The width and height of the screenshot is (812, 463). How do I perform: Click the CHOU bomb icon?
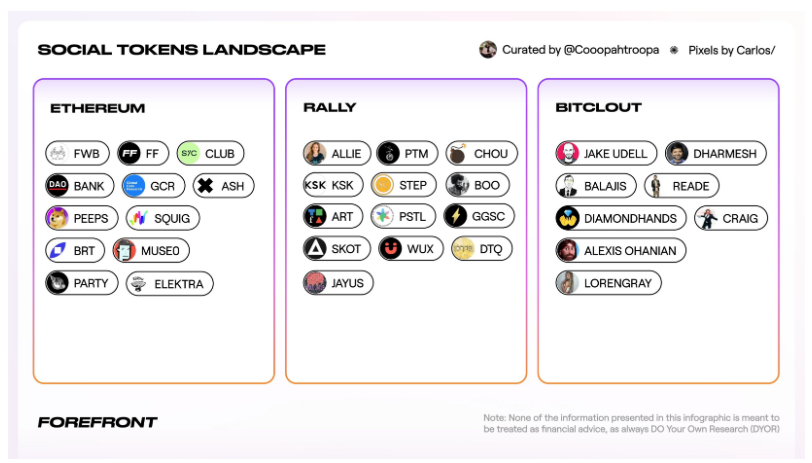pos(458,153)
